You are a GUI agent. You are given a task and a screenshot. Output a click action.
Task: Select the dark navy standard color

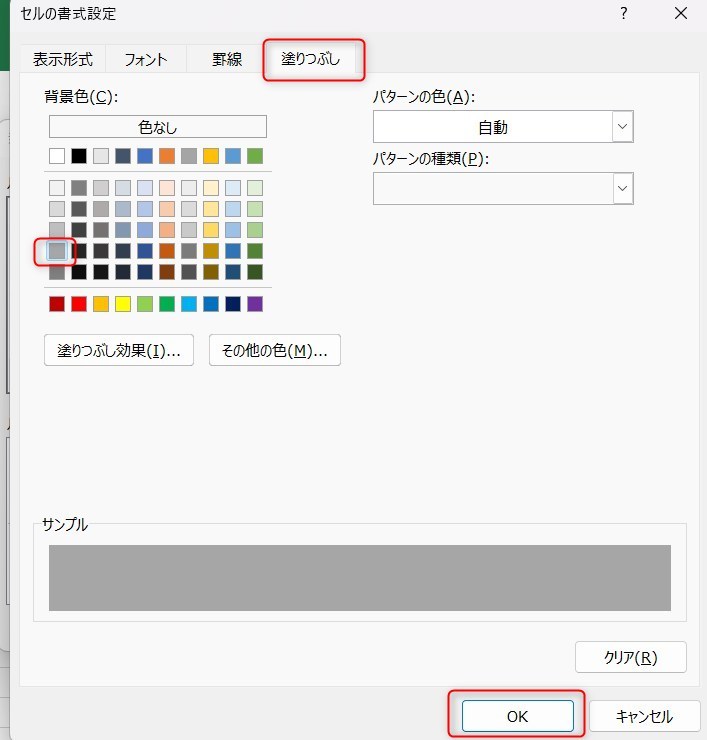[x=233, y=304]
